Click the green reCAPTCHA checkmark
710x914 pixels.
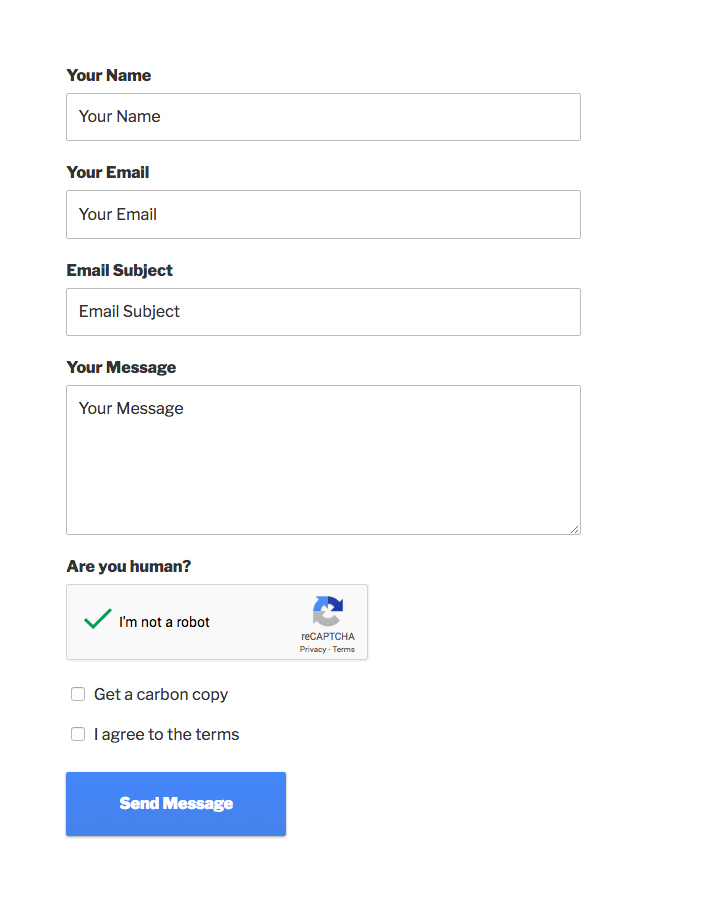click(x=97, y=620)
